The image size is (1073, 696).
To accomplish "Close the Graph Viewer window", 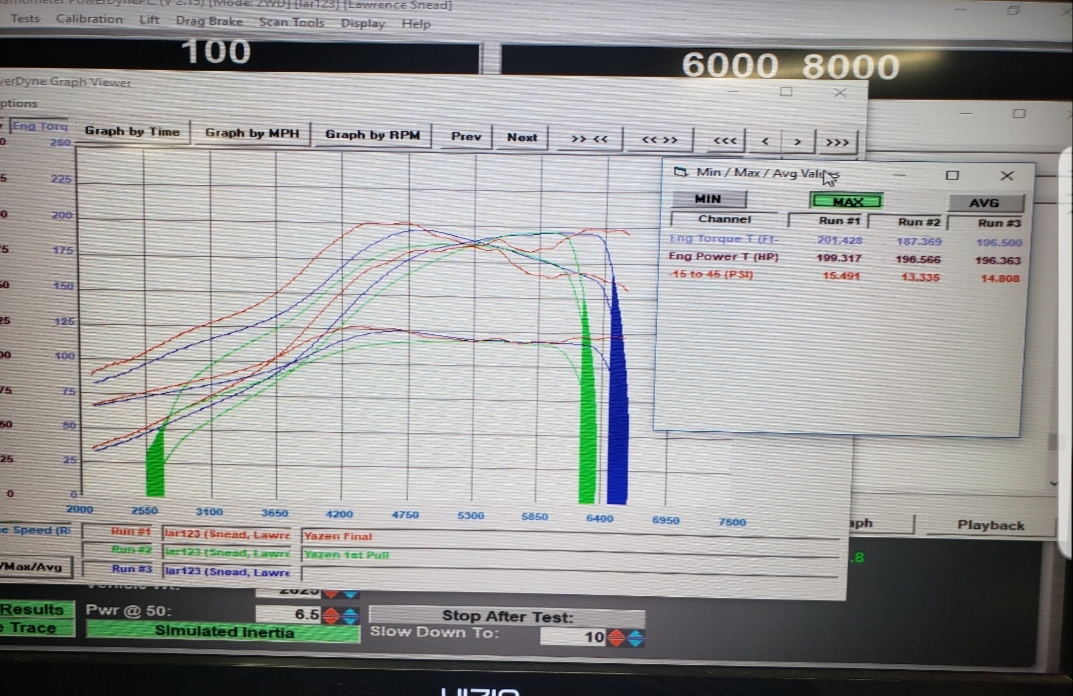I will click(840, 92).
